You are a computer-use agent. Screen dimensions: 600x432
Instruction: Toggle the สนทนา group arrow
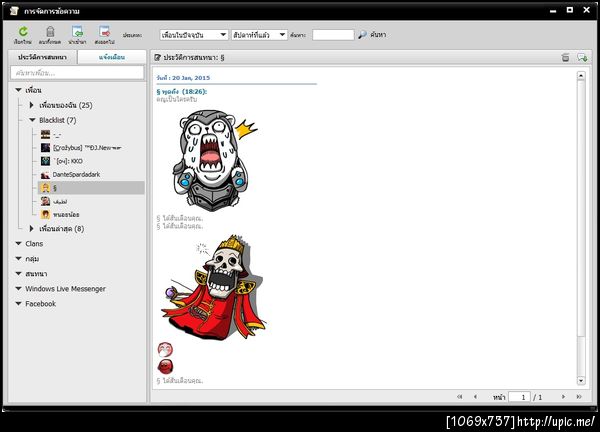(x=18, y=274)
